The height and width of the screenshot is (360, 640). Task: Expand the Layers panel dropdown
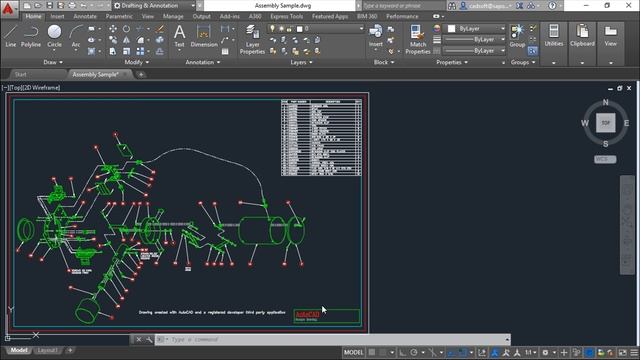[x=301, y=62]
